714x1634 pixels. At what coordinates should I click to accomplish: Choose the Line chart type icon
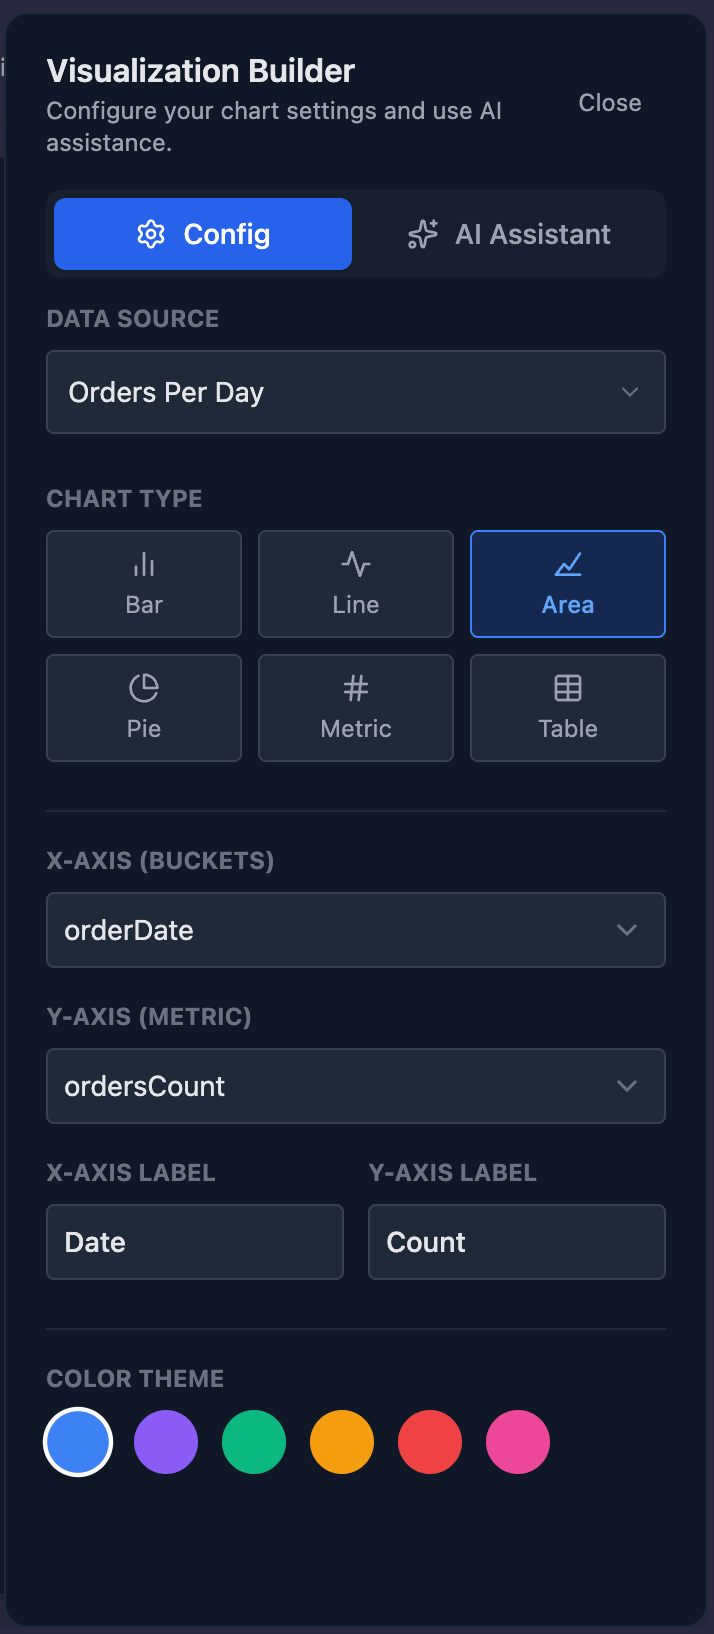(x=356, y=565)
